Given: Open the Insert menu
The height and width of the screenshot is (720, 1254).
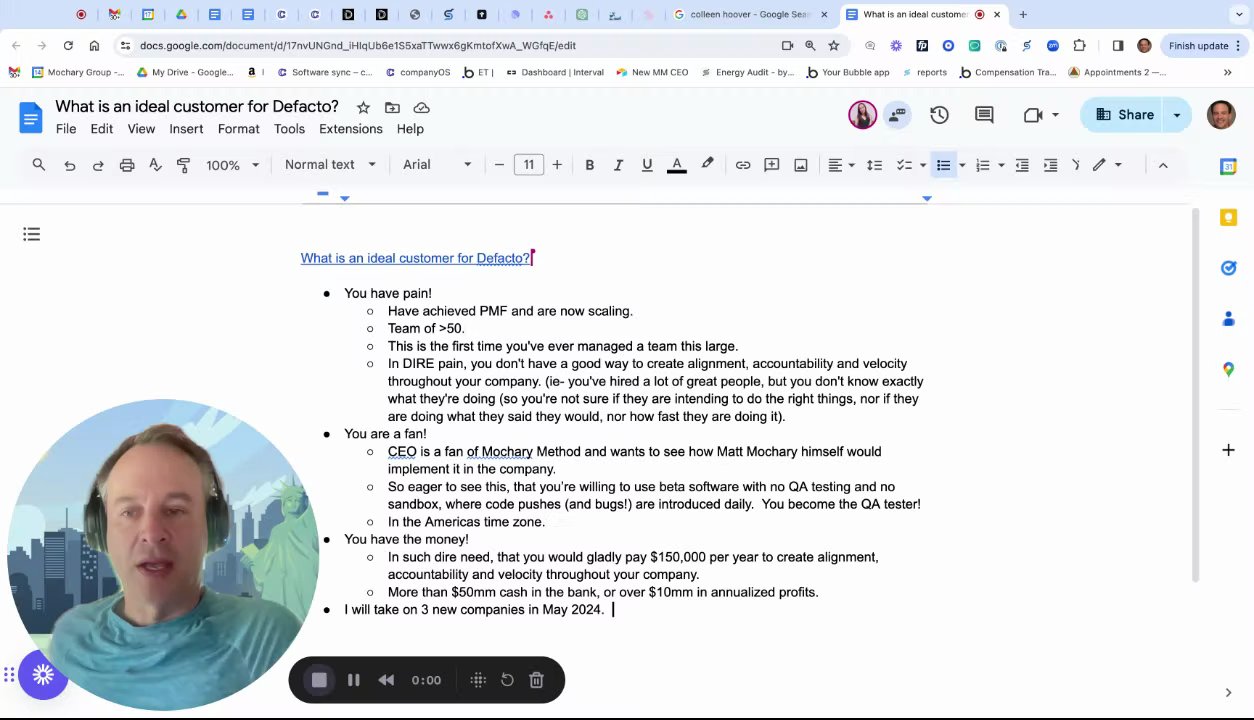Looking at the screenshot, I should (x=186, y=129).
